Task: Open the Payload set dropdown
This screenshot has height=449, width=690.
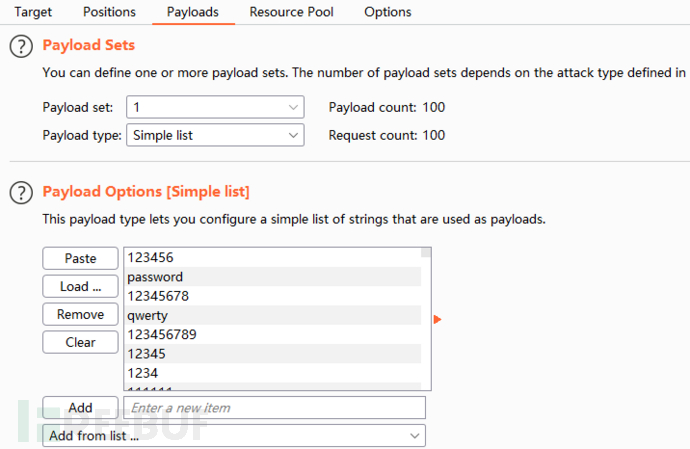Action: [214, 107]
